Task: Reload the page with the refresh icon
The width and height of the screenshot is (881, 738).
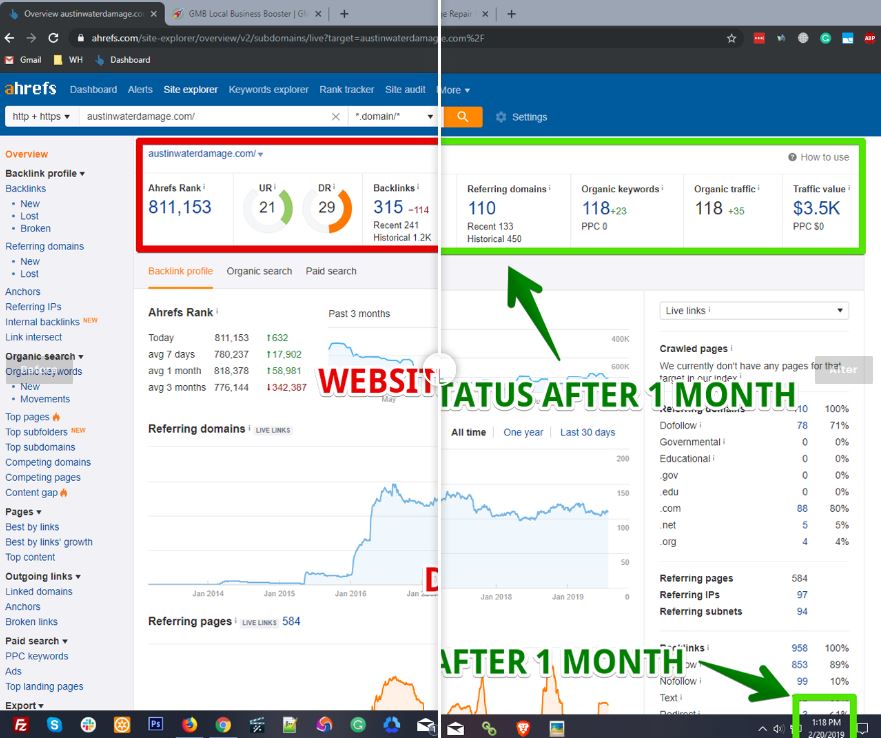Action: pos(53,38)
